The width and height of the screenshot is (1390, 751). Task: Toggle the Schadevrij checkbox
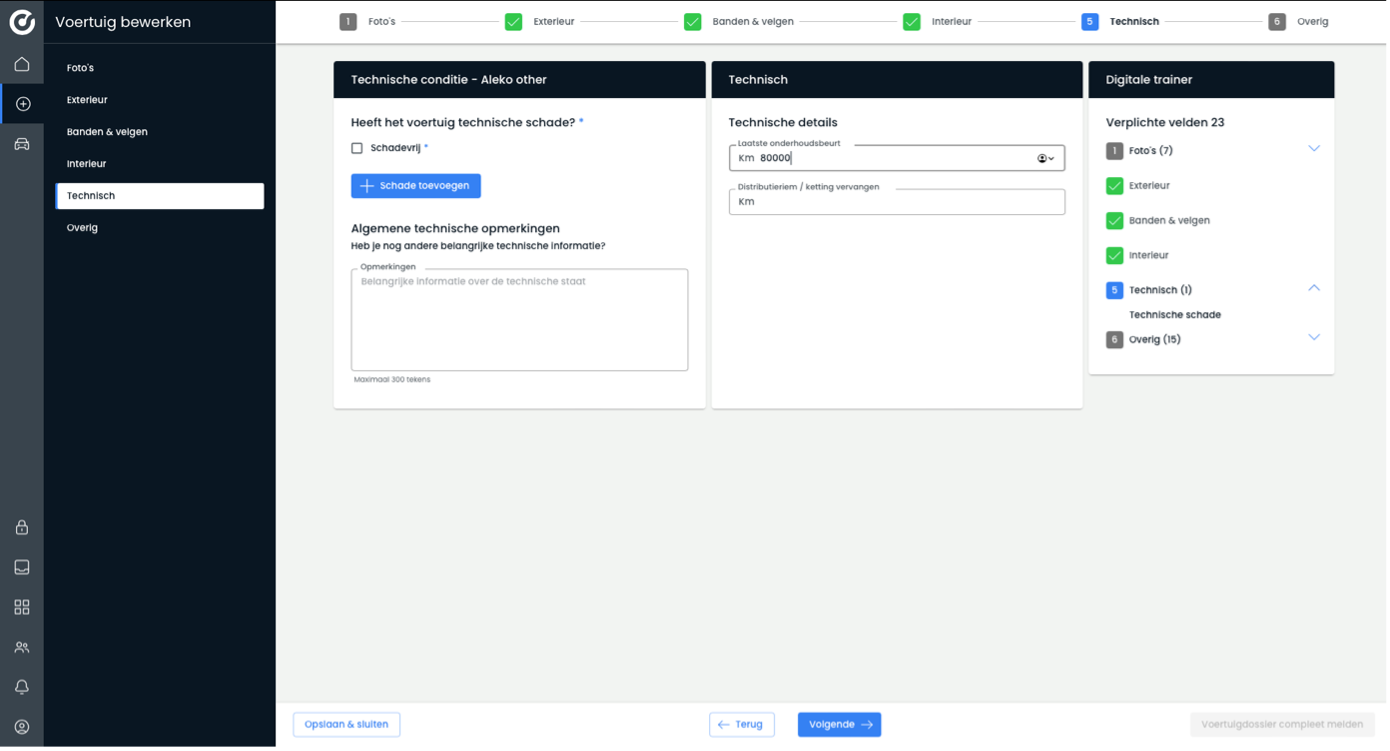tap(357, 149)
